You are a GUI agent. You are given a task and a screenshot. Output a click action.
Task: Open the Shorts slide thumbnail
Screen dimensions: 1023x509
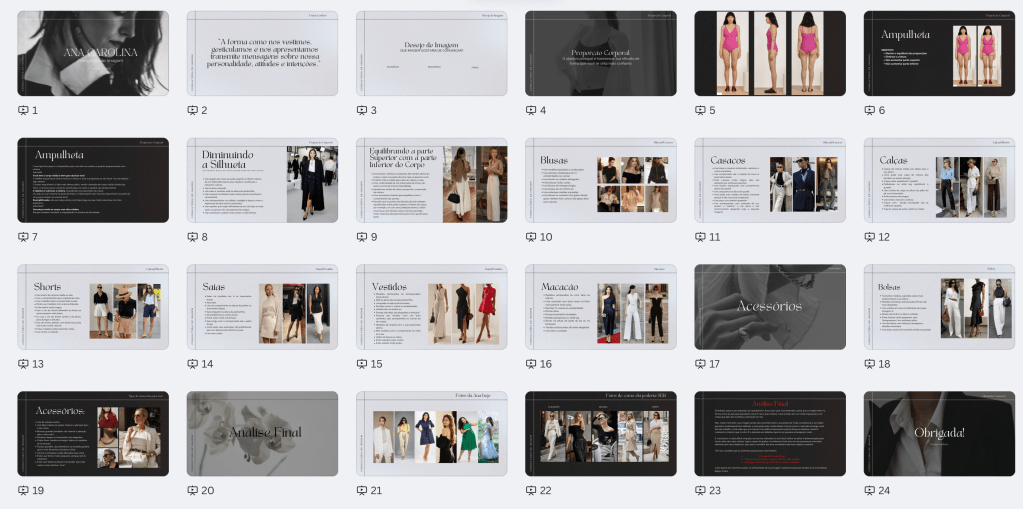point(93,307)
